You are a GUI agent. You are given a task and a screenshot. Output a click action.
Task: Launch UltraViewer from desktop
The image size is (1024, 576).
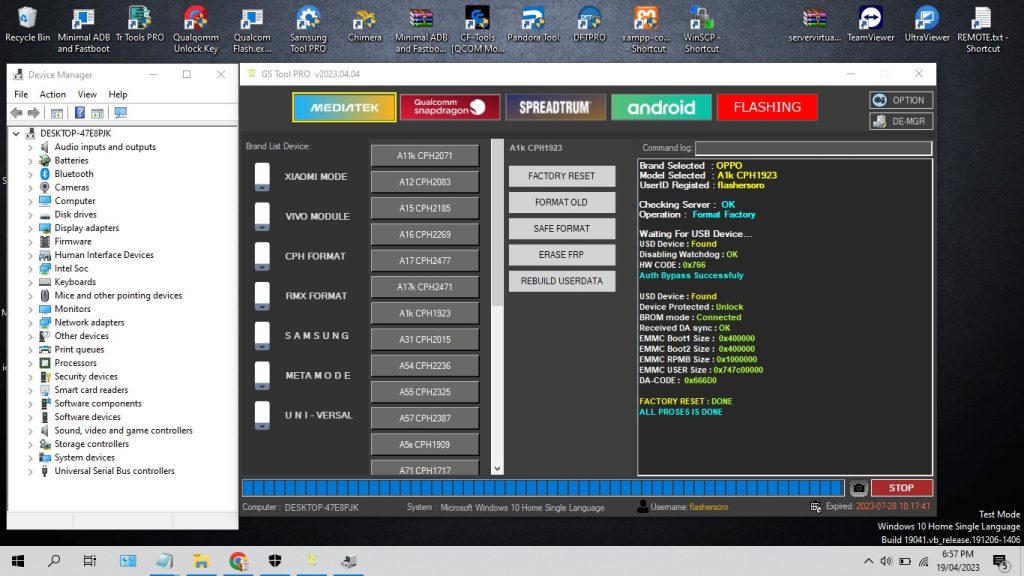pos(927,24)
